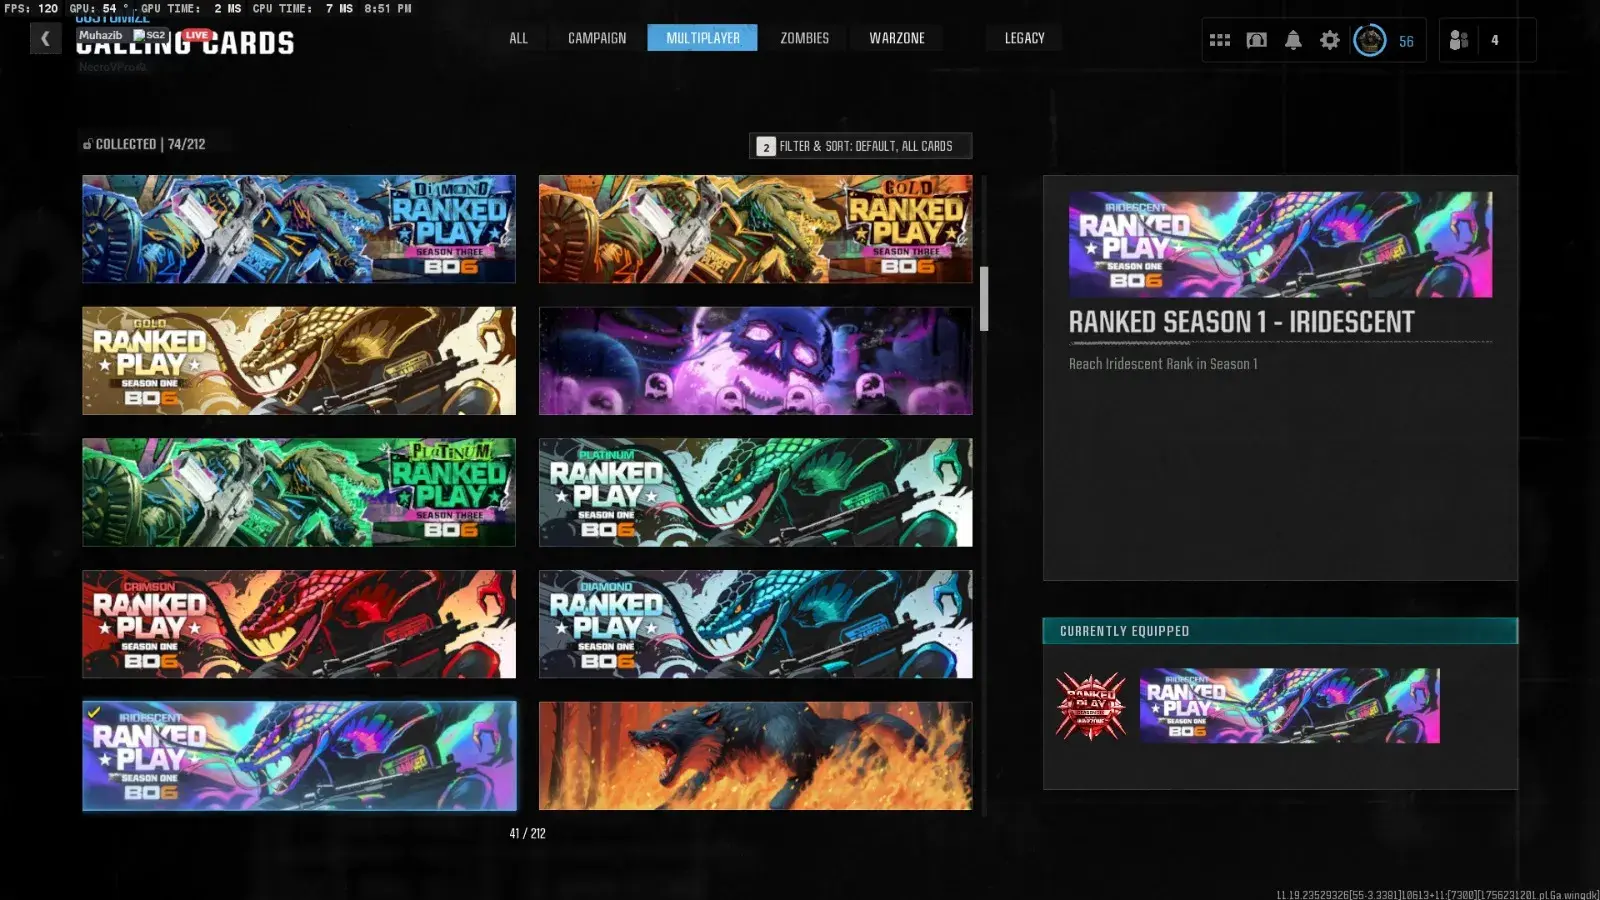The width and height of the screenshot is (1600, 900).
Task: Click the red Ranked Play emblem icon
Action: 1090,706
